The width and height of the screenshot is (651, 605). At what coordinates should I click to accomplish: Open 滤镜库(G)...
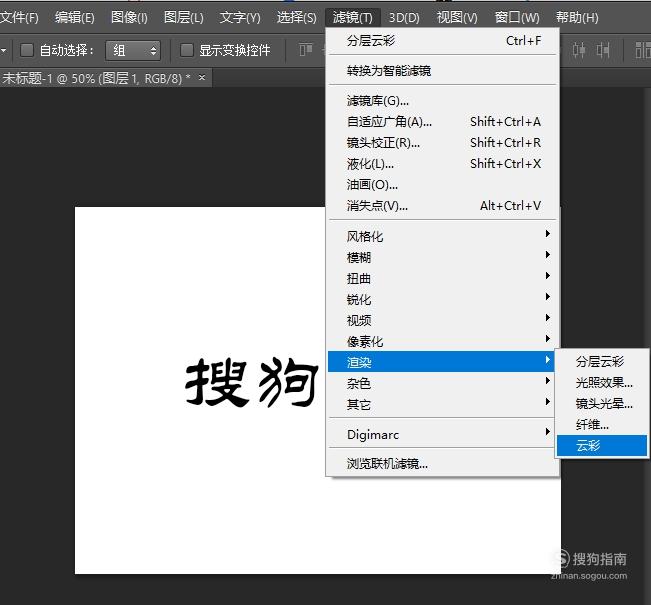[x=443, y=100]
